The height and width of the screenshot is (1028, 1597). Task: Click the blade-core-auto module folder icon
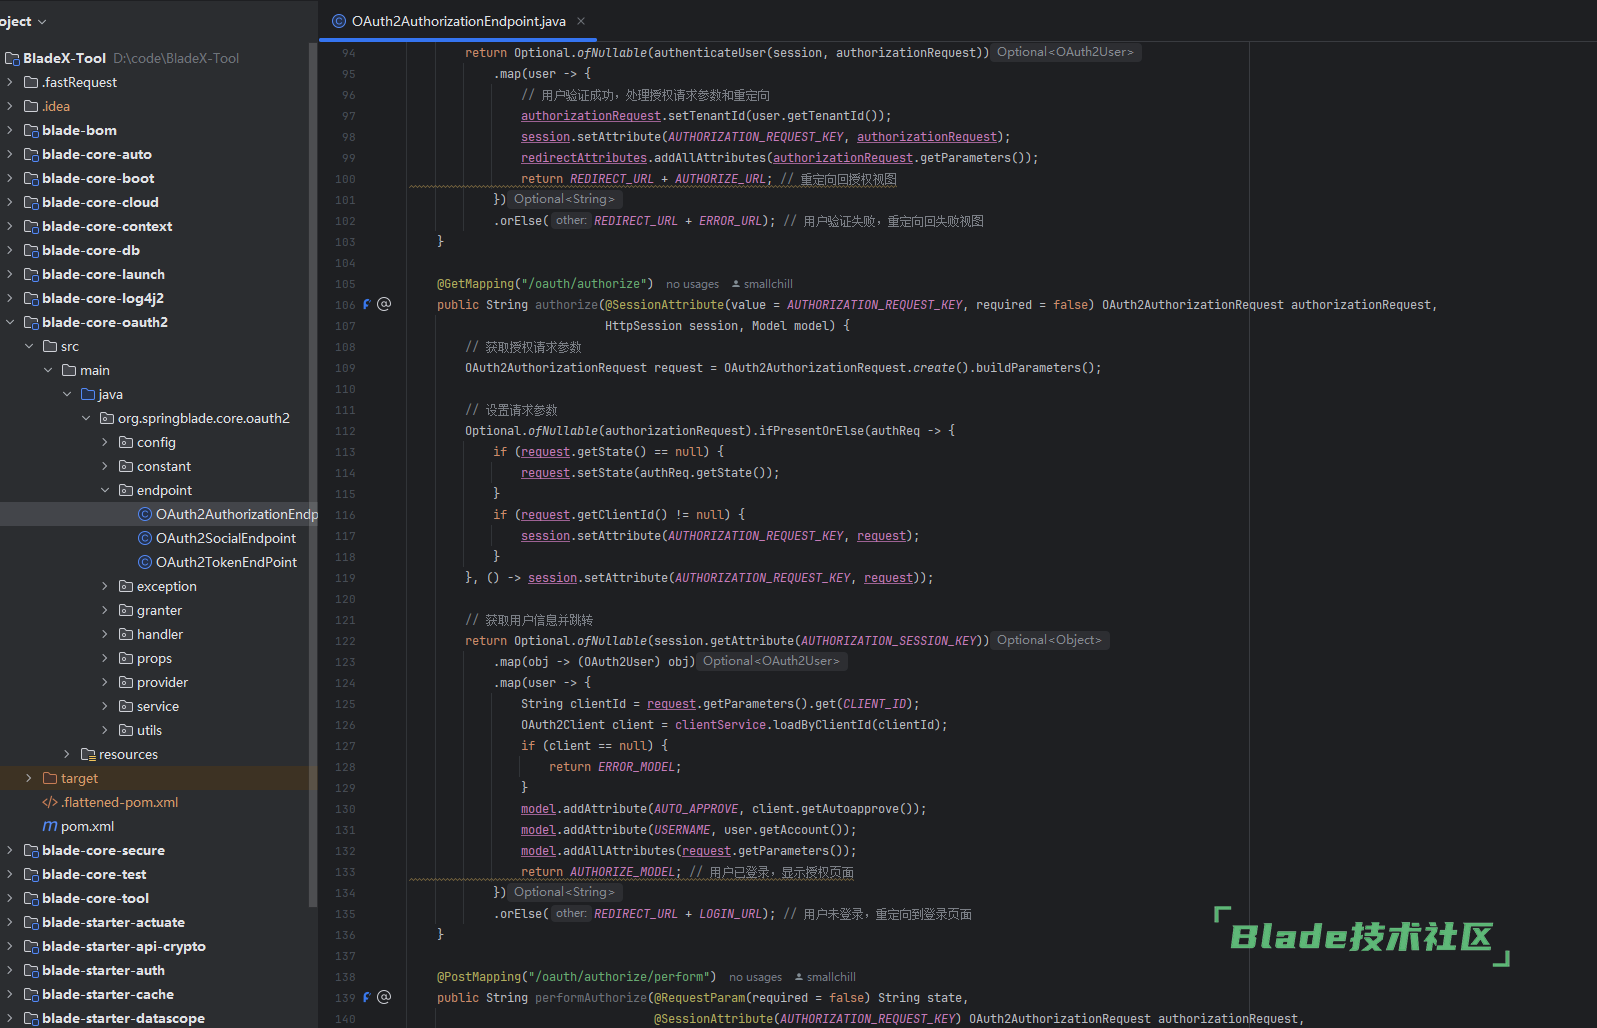point(31,154)
